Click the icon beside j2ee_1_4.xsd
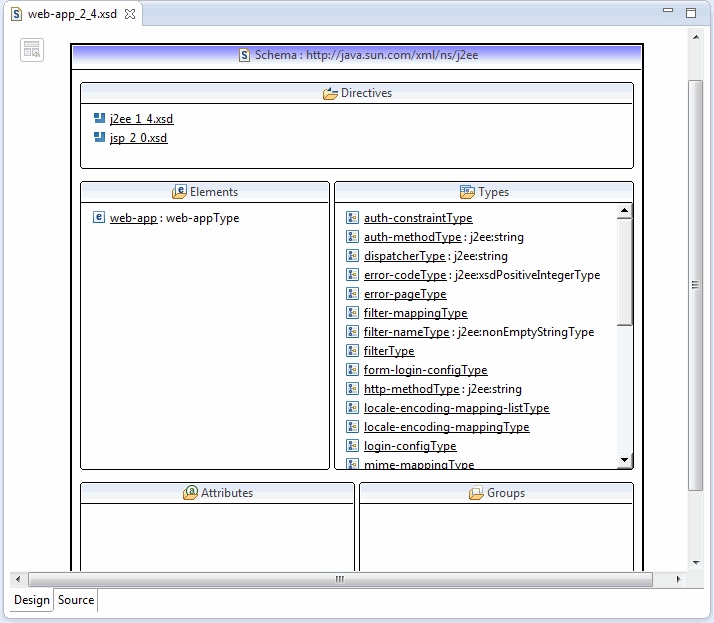Viewport: 714px width, 623px height. [99, 118]
